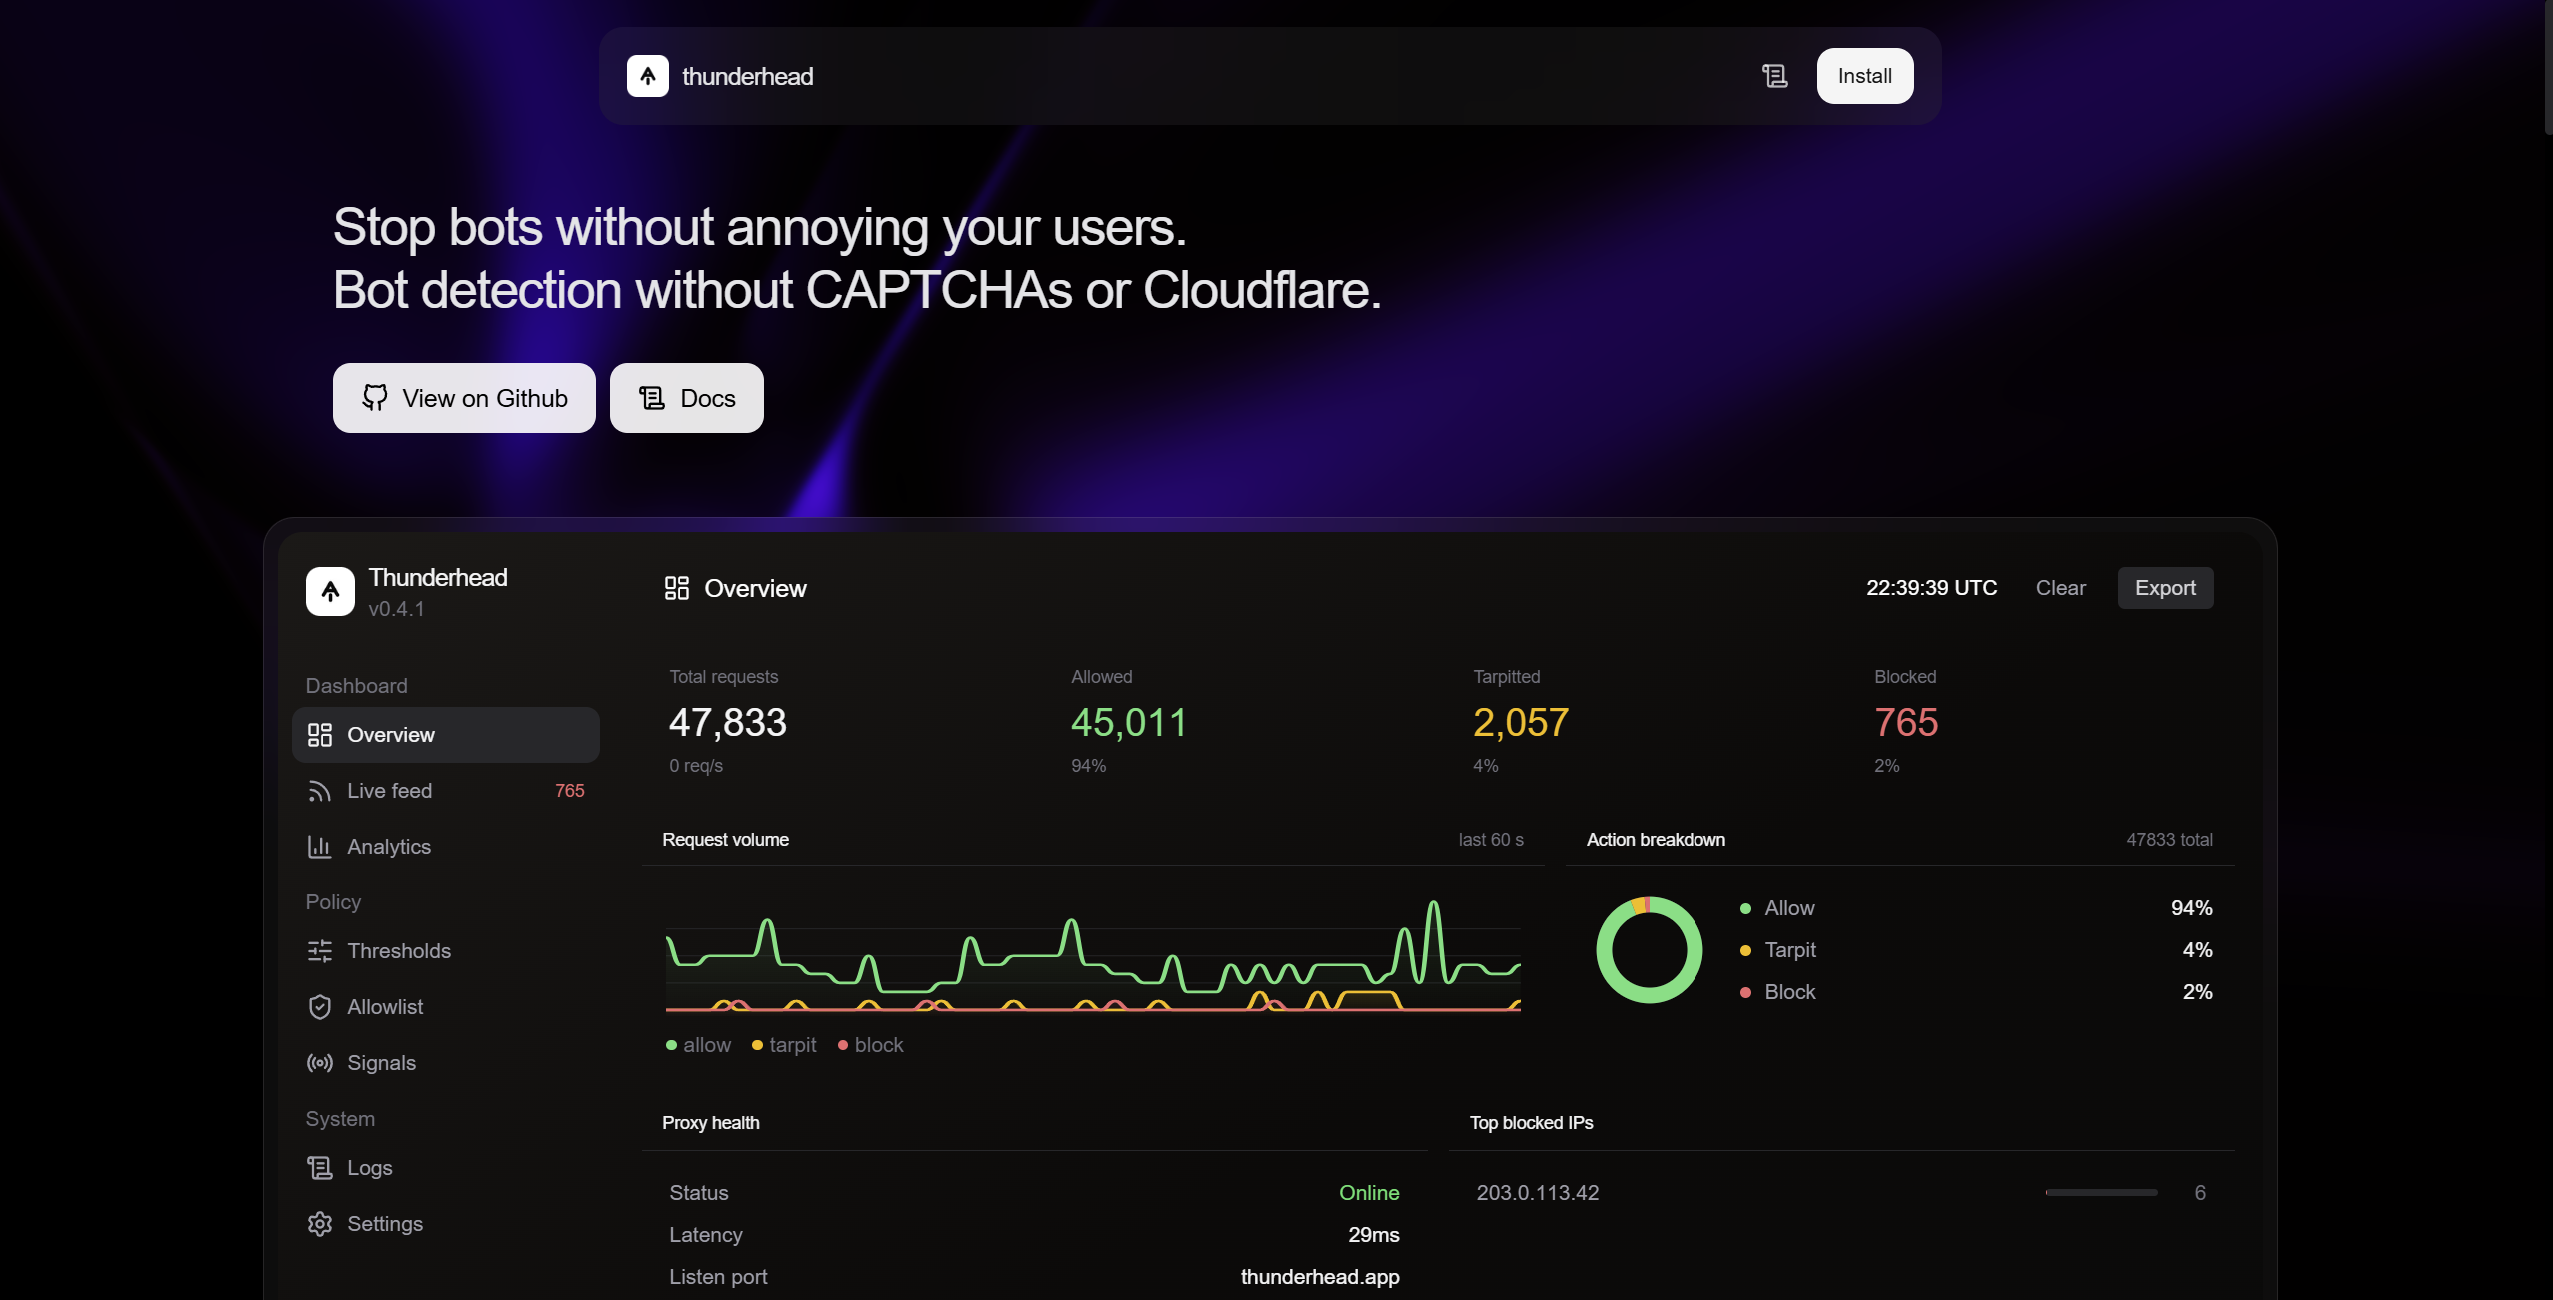Open Thresholds policy page

click(x=446, y=951)
